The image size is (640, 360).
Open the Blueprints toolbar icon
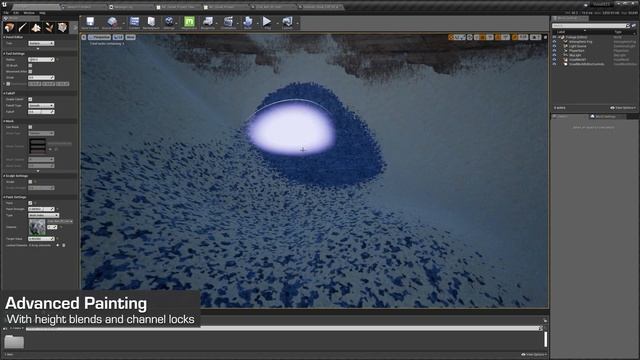click(x=208, y=22)
